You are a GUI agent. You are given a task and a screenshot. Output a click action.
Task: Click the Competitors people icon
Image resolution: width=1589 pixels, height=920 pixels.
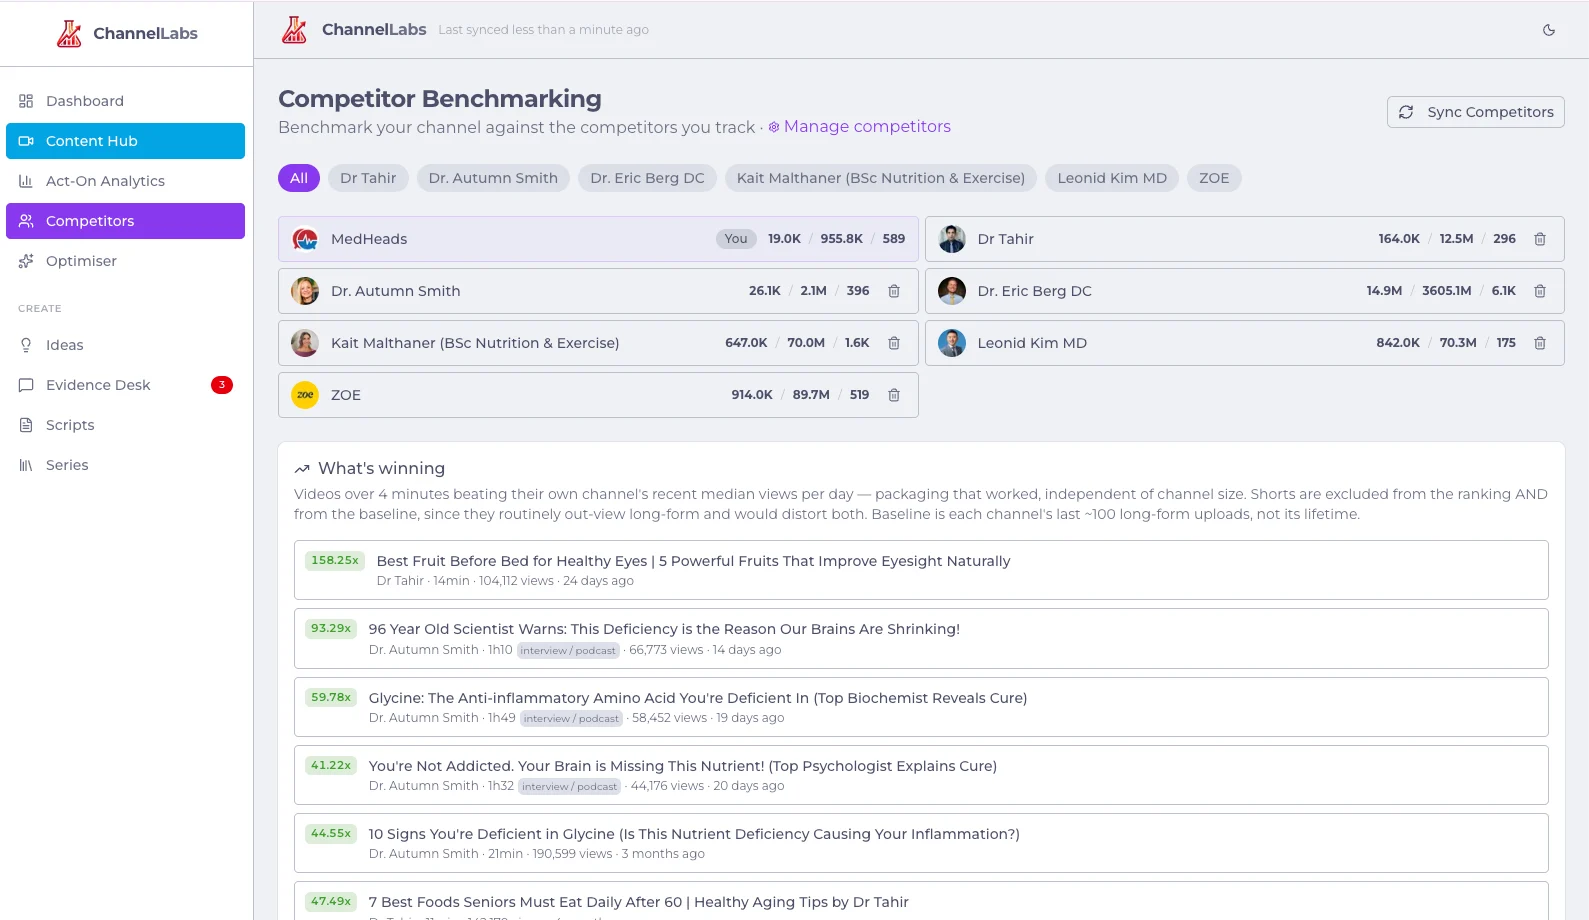point(26,221)
